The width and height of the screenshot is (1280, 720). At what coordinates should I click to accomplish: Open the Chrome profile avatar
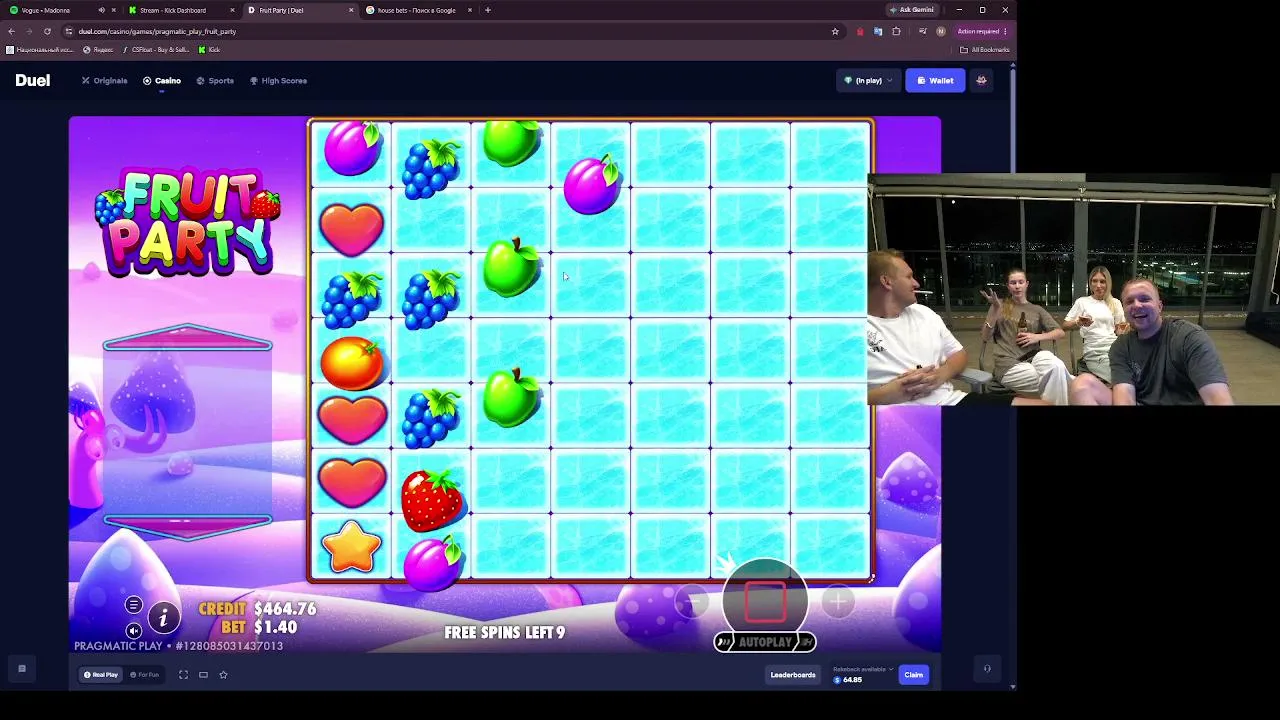tap(940, 31)
